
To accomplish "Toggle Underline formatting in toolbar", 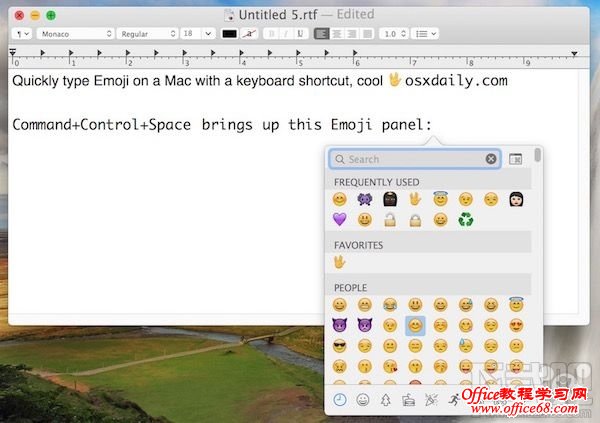I will [300, 34].
